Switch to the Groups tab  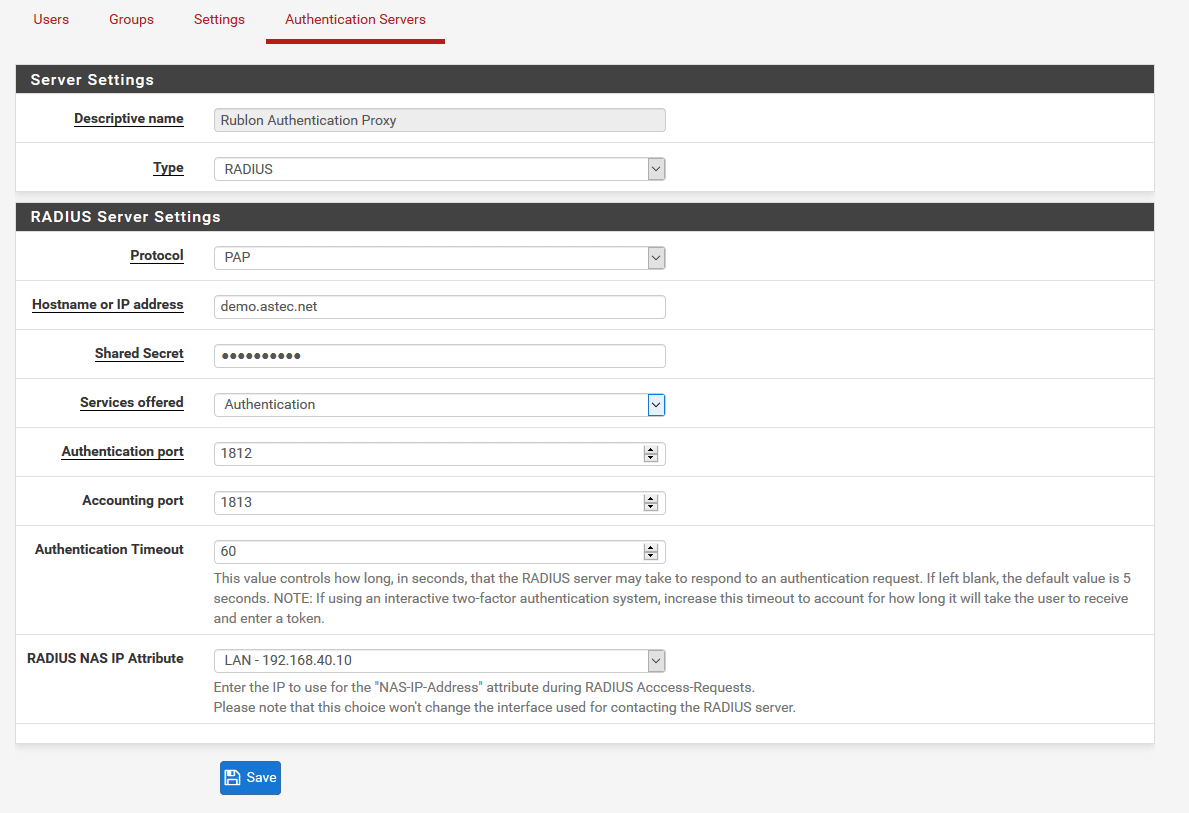[x=131, y=19]
